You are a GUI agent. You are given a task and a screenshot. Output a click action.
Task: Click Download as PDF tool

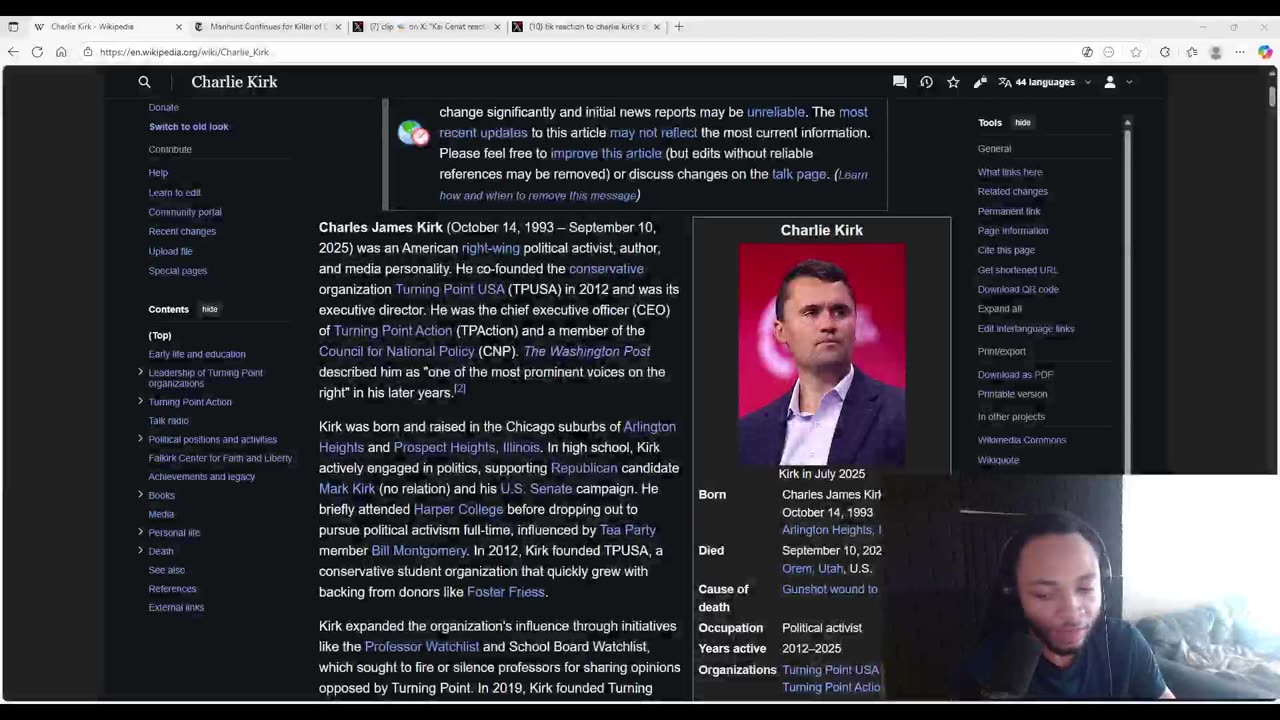(x=1015, y=374)
